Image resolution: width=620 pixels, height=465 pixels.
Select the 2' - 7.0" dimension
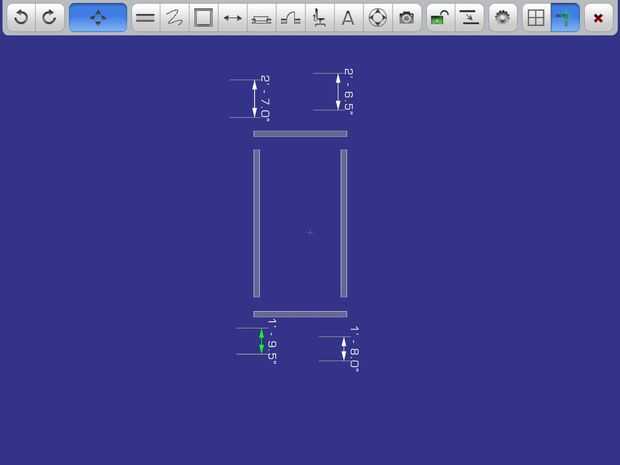[x=255, y=99]
